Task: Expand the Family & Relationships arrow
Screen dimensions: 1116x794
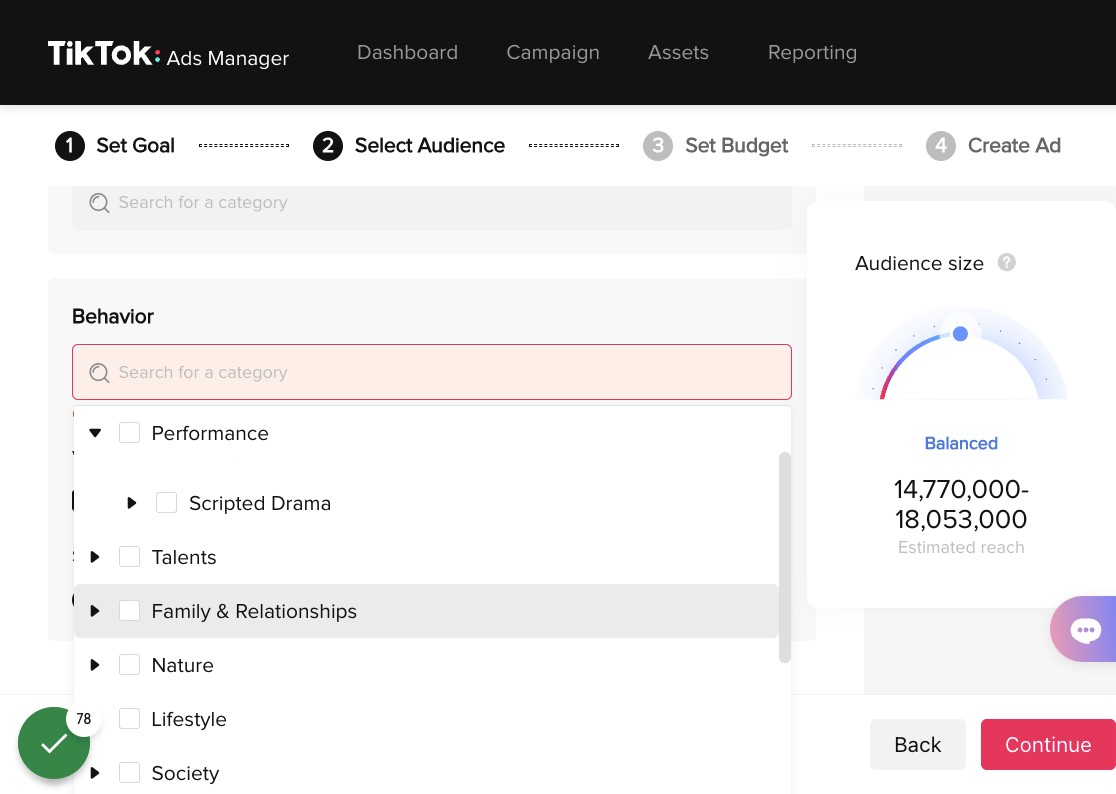Action: 95,610
